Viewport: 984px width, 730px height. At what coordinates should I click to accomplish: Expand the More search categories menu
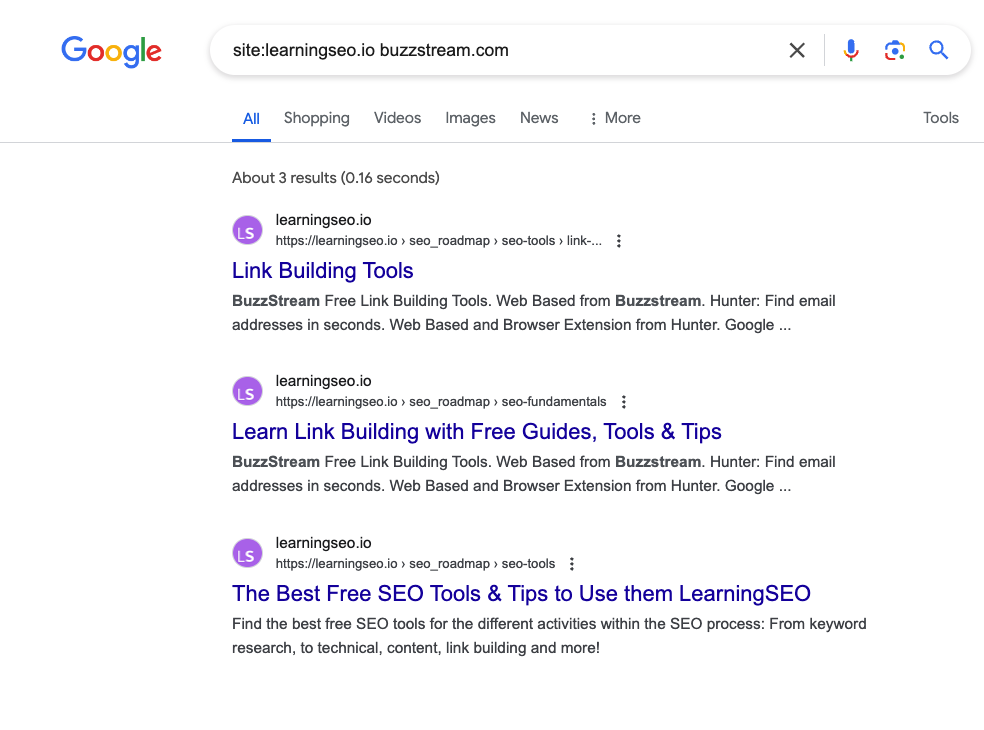click(614, 118)
